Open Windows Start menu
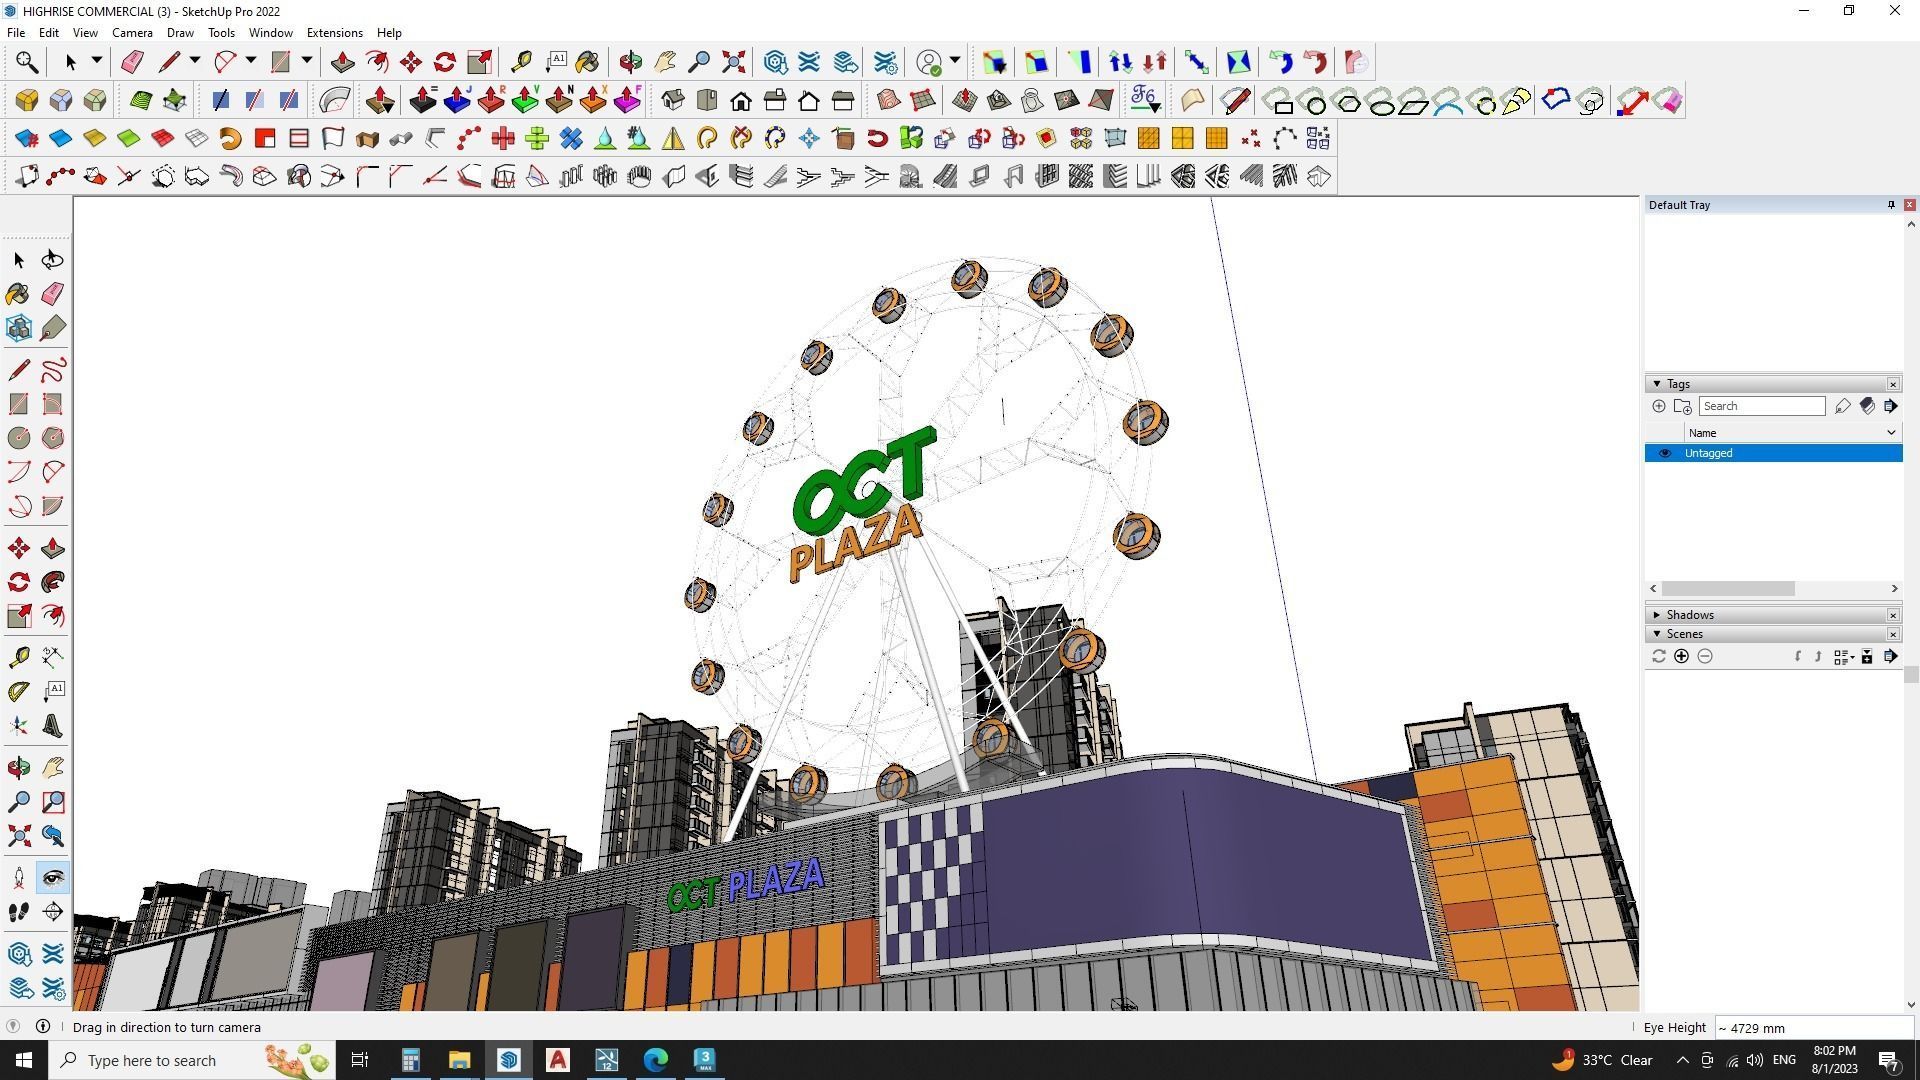The width and height of the screenshot is (1920, 1080). pyautogui.click(x=24, y=1060)
